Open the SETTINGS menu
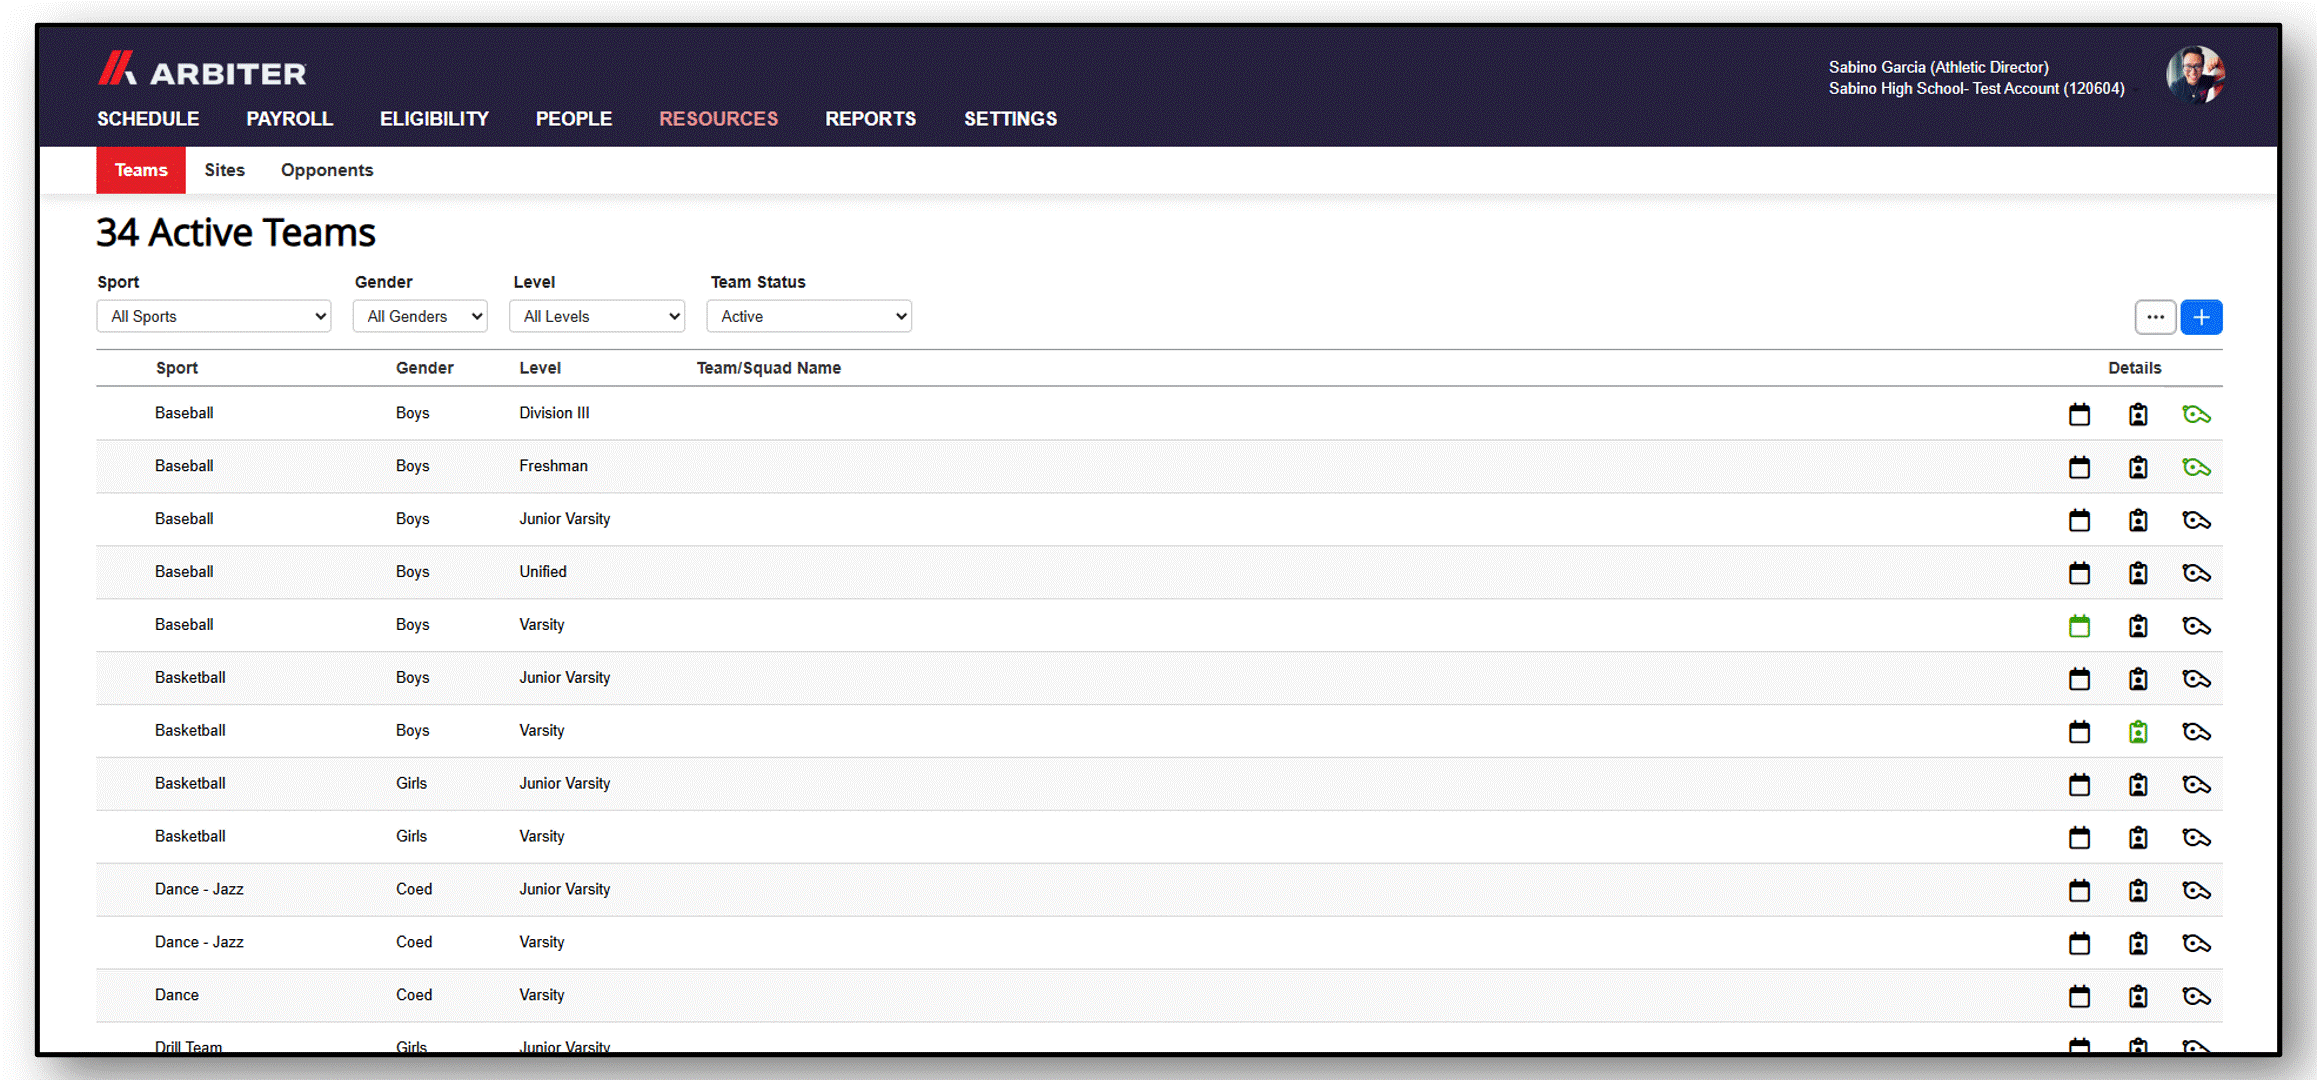The width and height of the screenshot is (2317, 1080). (x=1010, y=119)
